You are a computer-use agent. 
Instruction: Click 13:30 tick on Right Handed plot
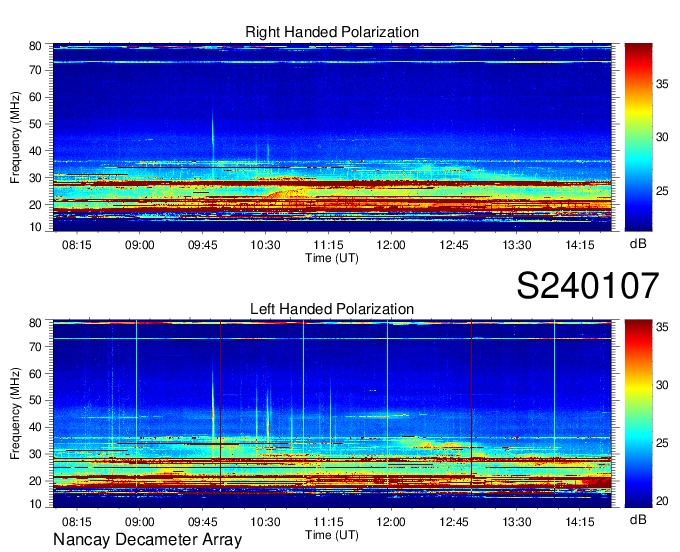[517, 245]
